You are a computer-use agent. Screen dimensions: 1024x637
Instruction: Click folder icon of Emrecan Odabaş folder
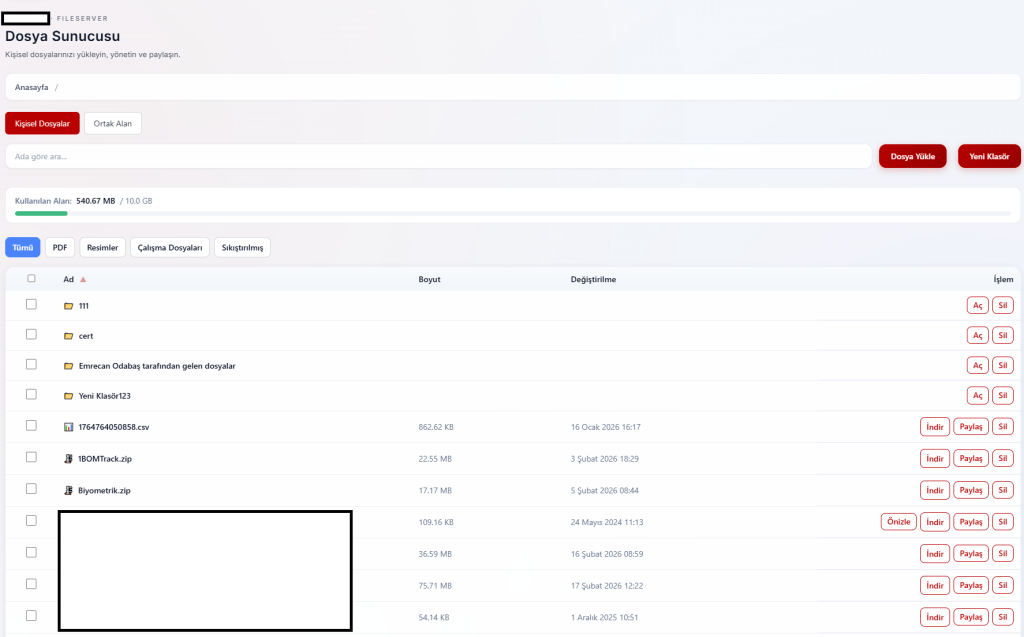[x=68, y=366]
